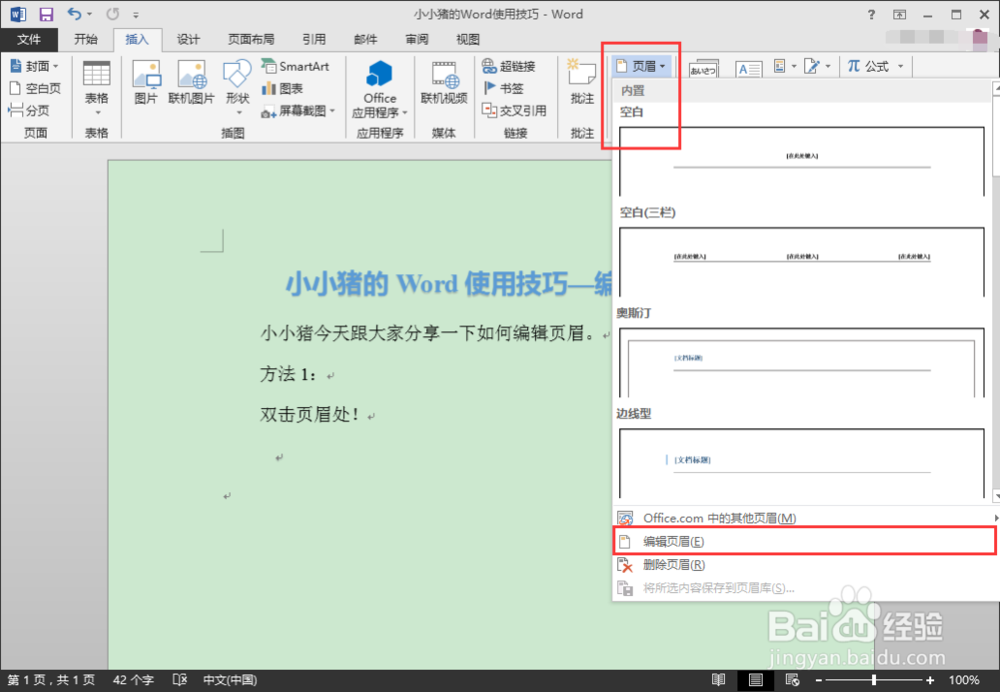The width and height of the screenshot is (1000, 692).
Task: Click the line '方法 1:' in document
Action: (288, 374)
